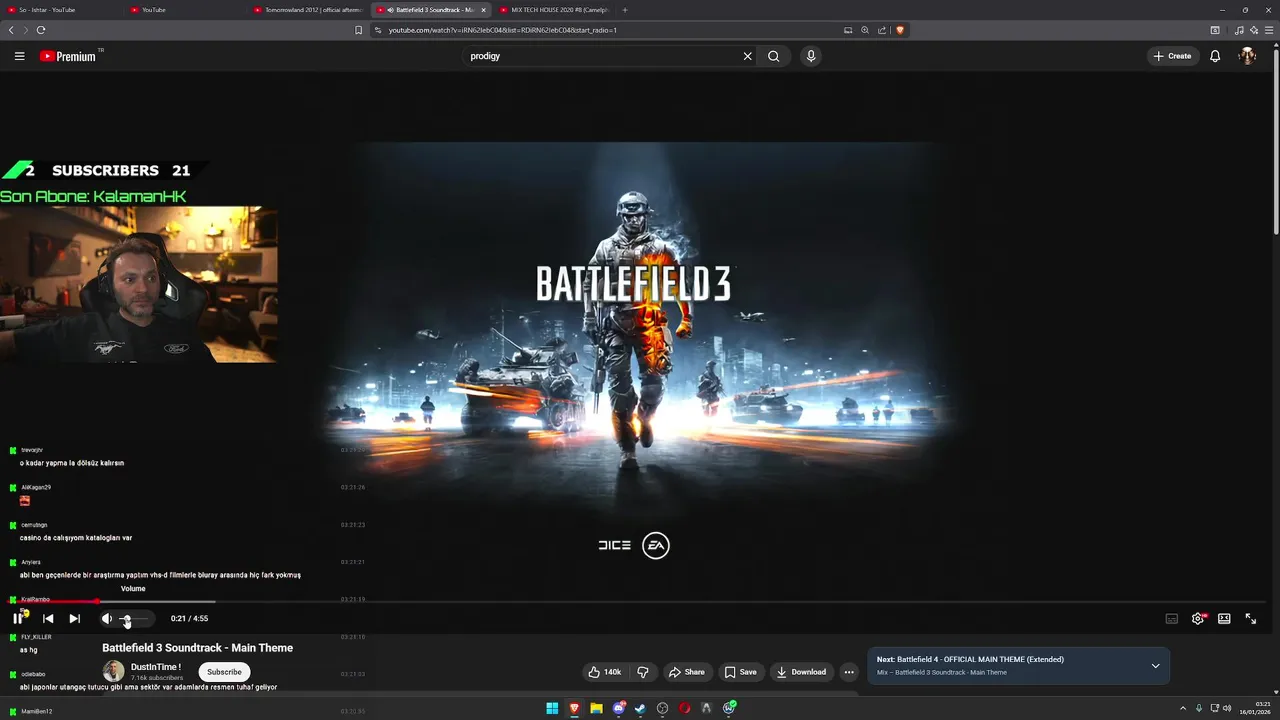Skip to the previous video

point(48,619)
